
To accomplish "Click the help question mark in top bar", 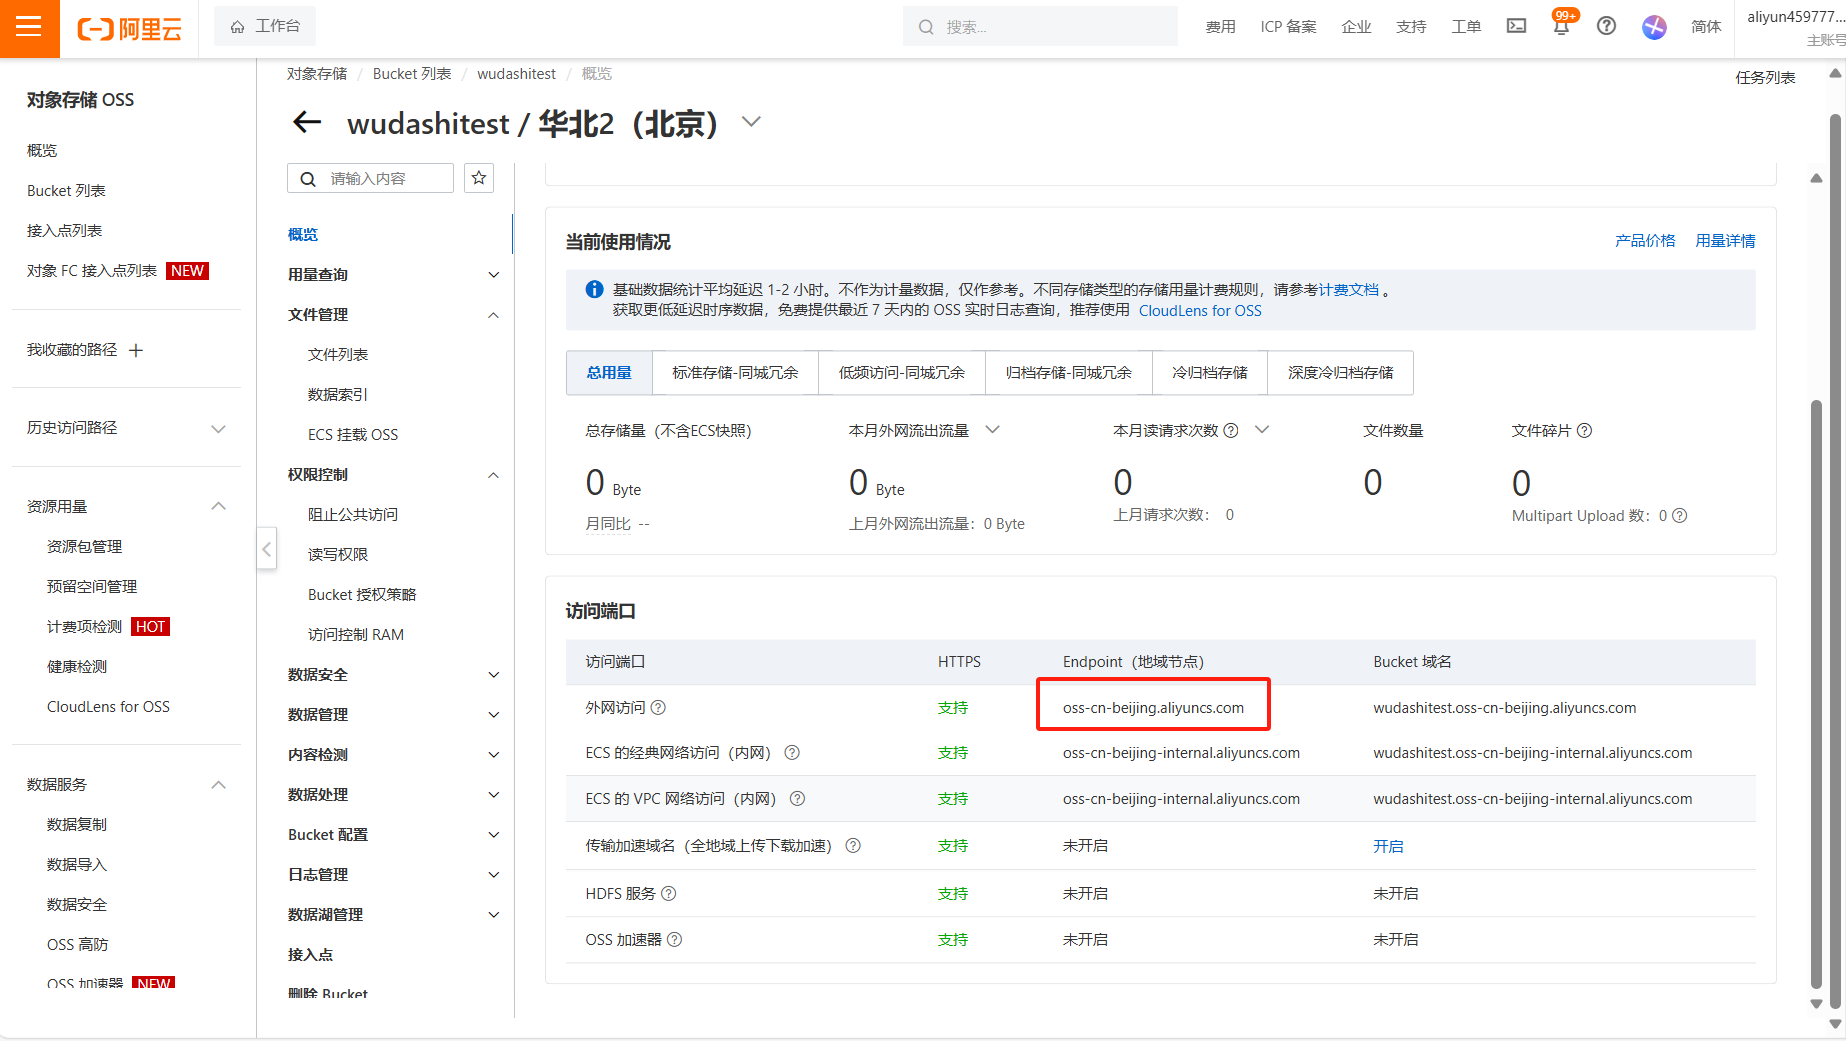I will [x=1606, y=26].
